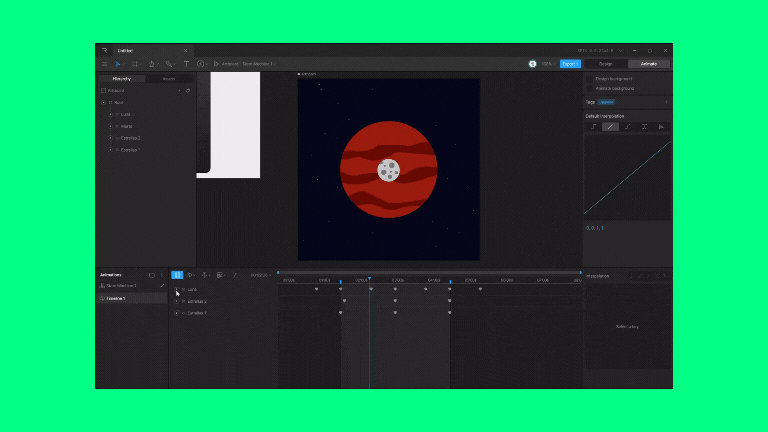Image resolution: width=768 pixels, height=432 pixels.
Task: Toggle visibility circle of Luna in hierarchy
Action: click(x=111, y=114)
